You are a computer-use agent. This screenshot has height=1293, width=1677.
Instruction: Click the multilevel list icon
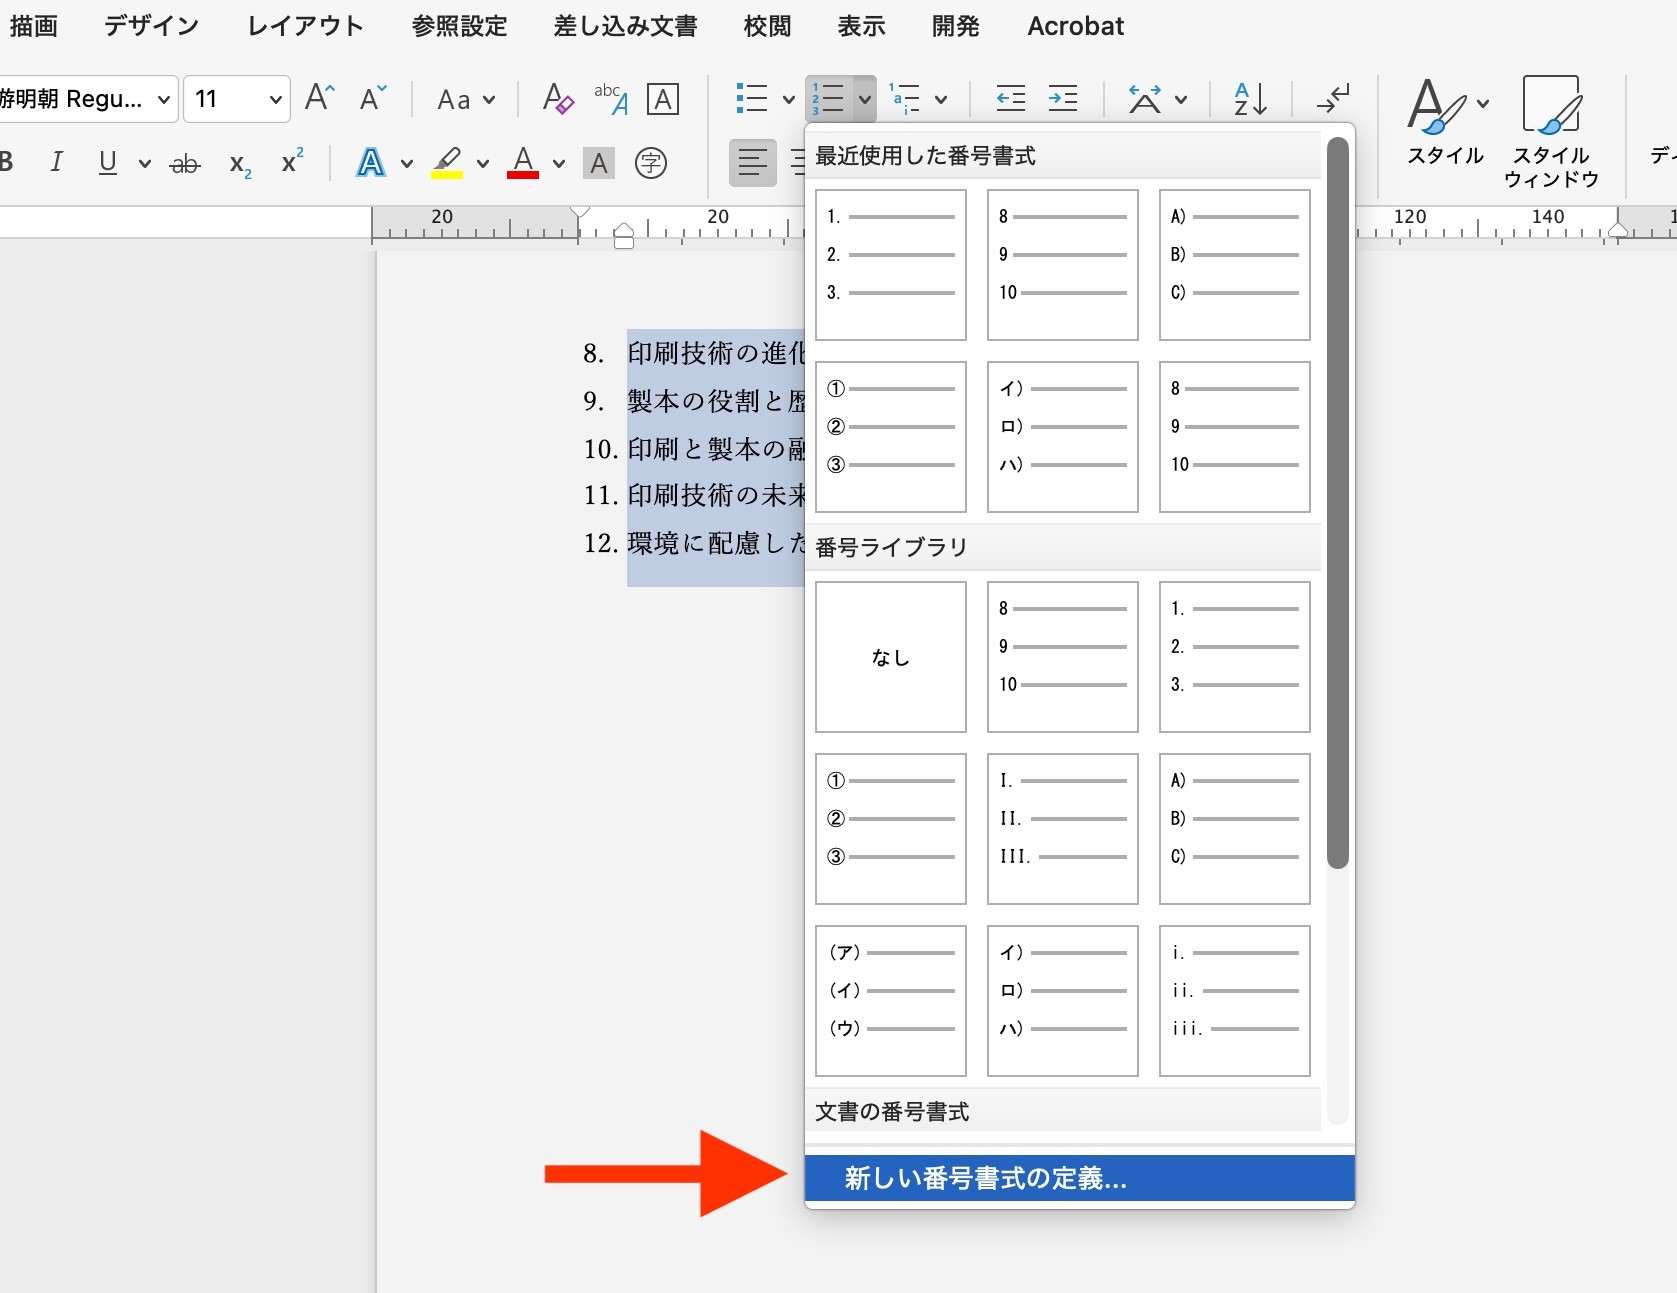(906, 98)
